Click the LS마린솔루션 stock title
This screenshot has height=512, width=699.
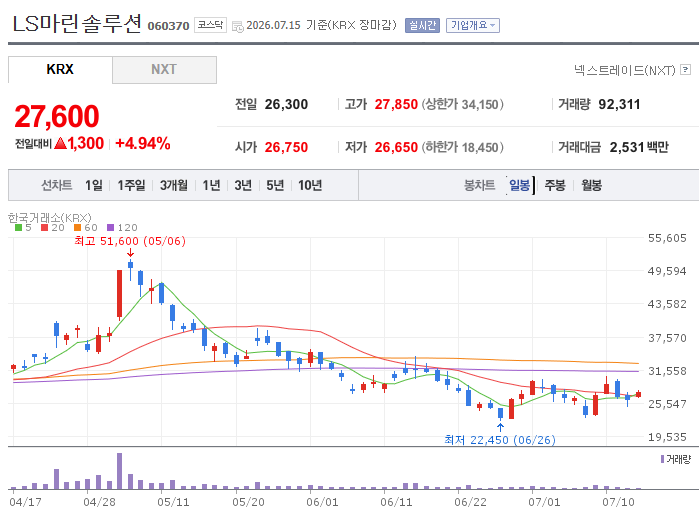point(77,23)
